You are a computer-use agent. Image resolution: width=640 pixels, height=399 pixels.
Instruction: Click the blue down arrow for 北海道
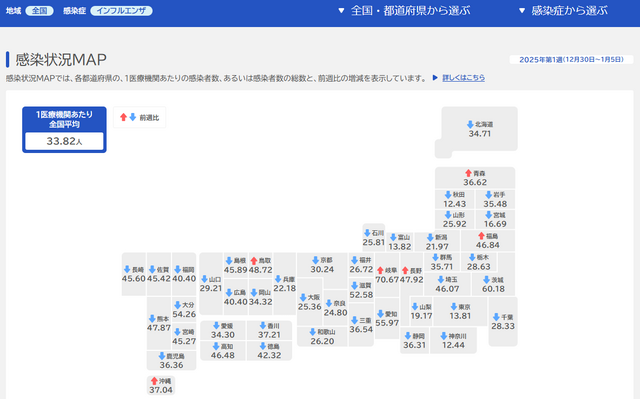[x=470, y=124]
